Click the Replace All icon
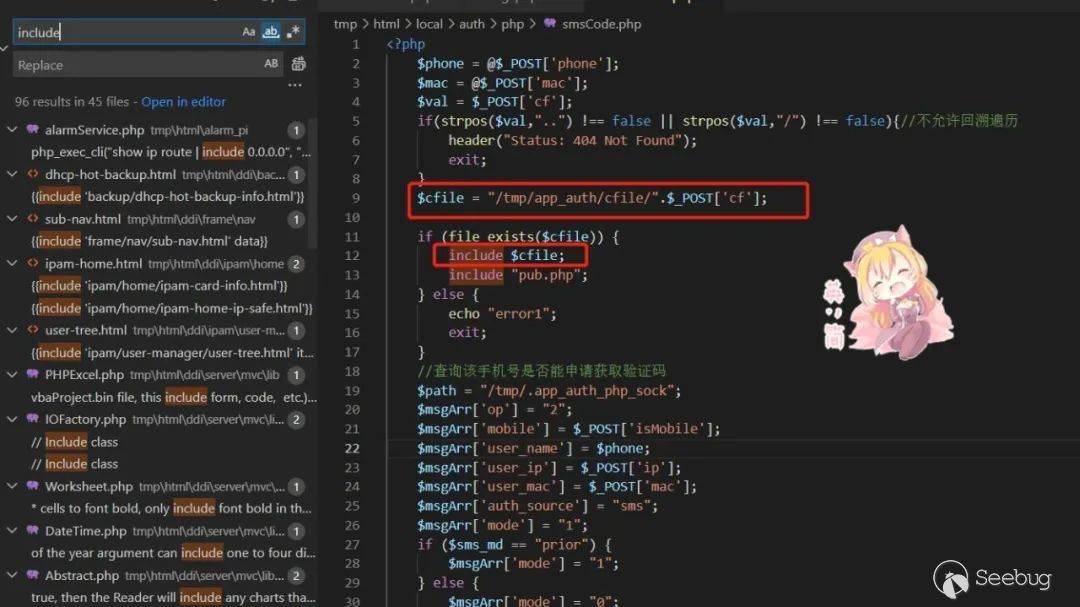 (x=298, y=64)
